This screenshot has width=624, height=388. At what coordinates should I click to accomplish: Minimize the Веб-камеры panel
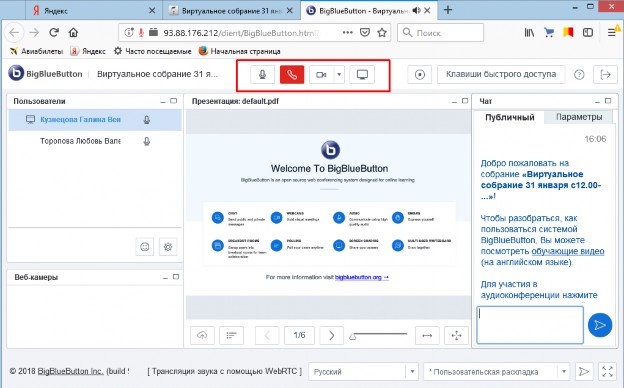point(165,277)
